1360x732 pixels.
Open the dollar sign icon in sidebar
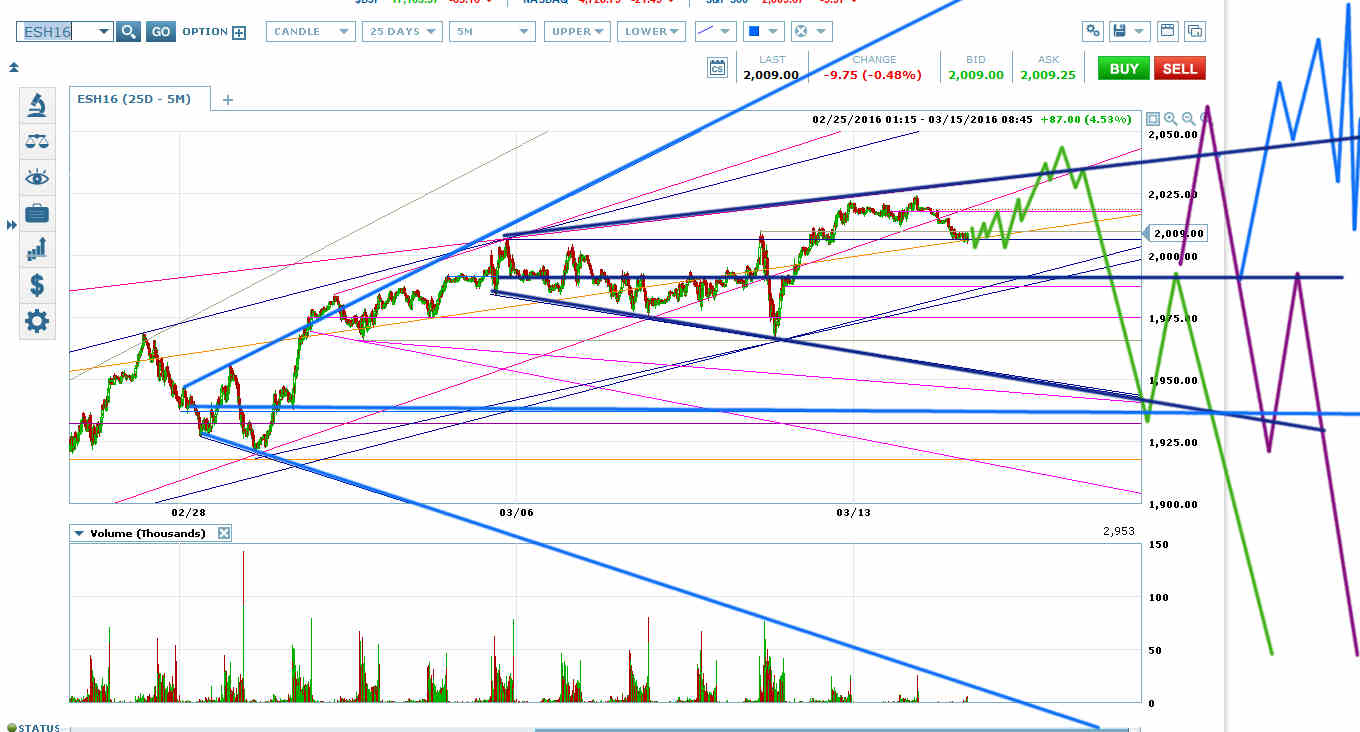(37, 285)
